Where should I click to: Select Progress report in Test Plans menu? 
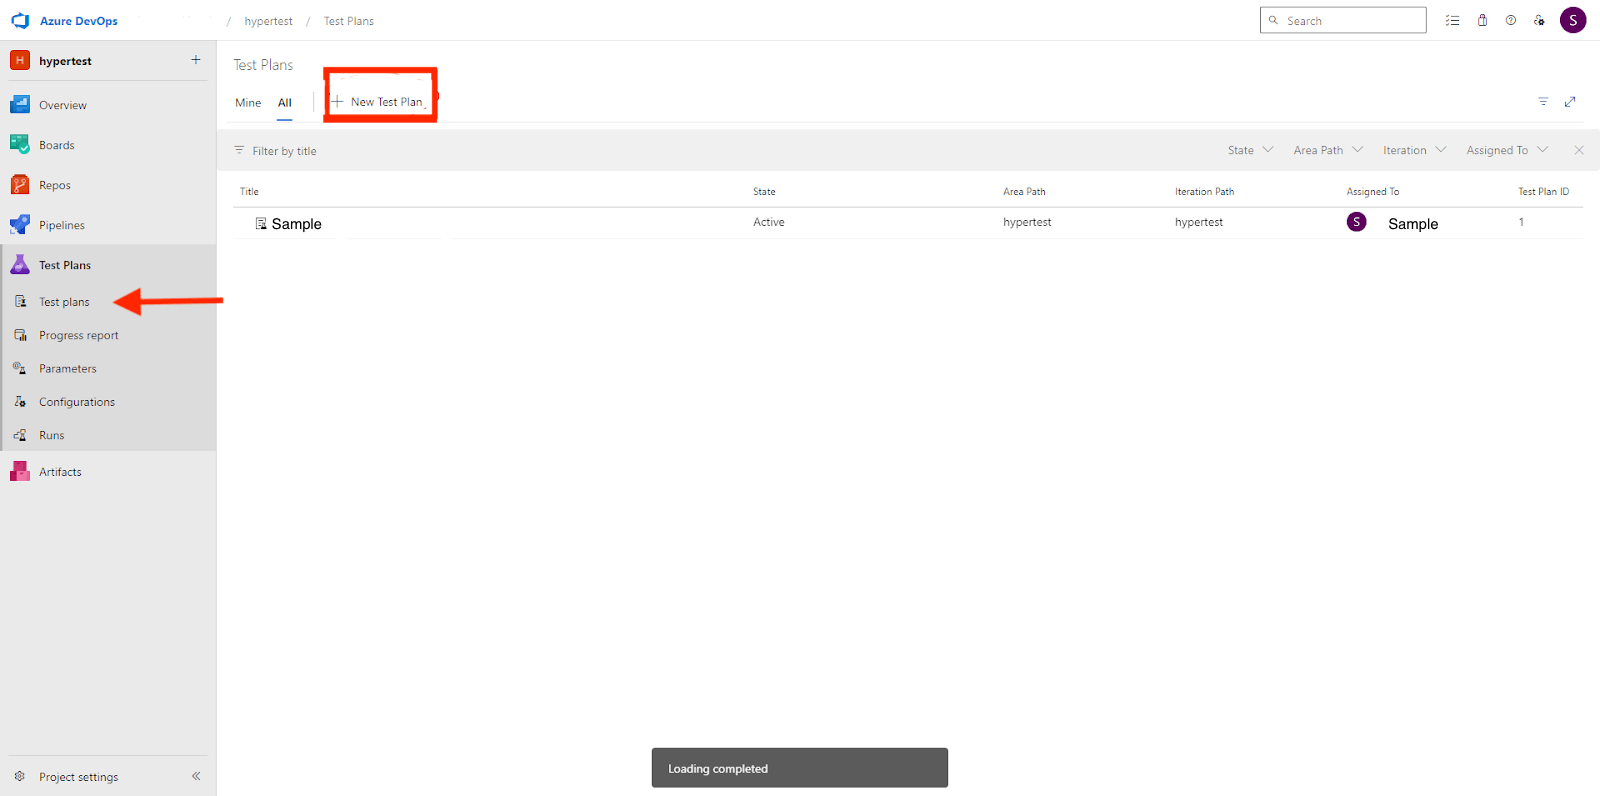point(78,335)
